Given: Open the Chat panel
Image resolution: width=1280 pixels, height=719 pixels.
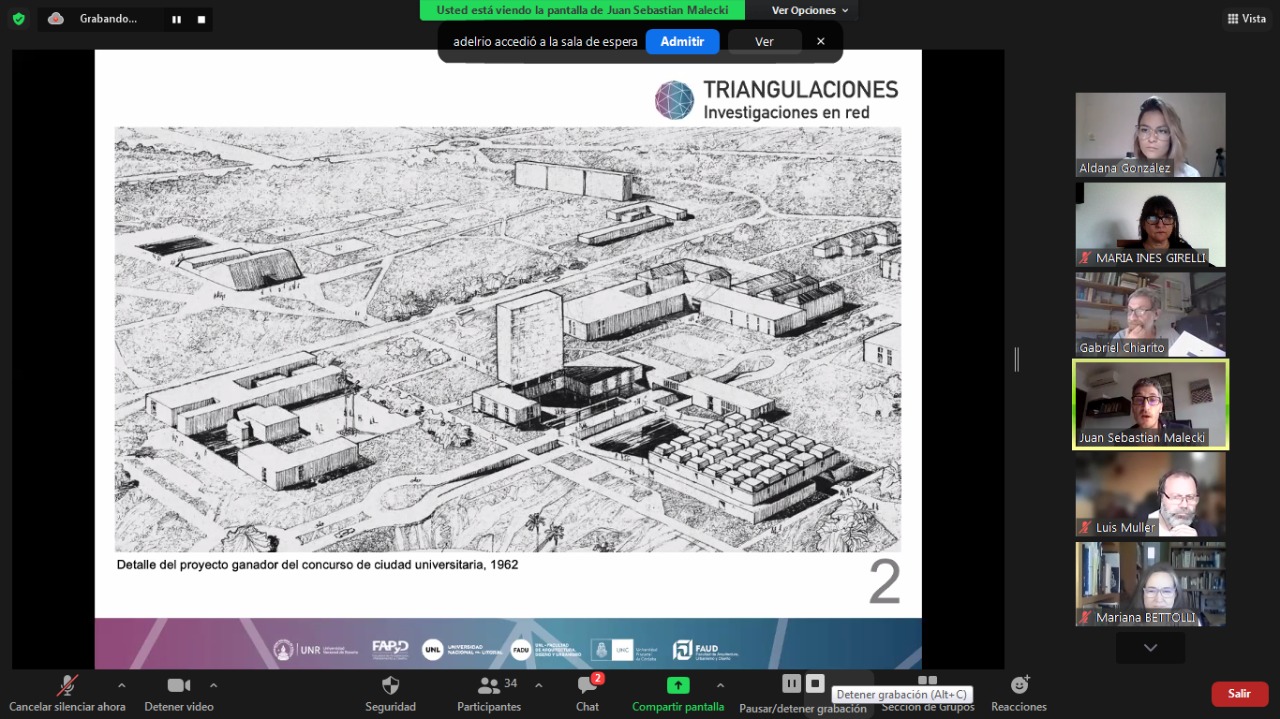Looking at the screenshot, I should click(587, 686).
